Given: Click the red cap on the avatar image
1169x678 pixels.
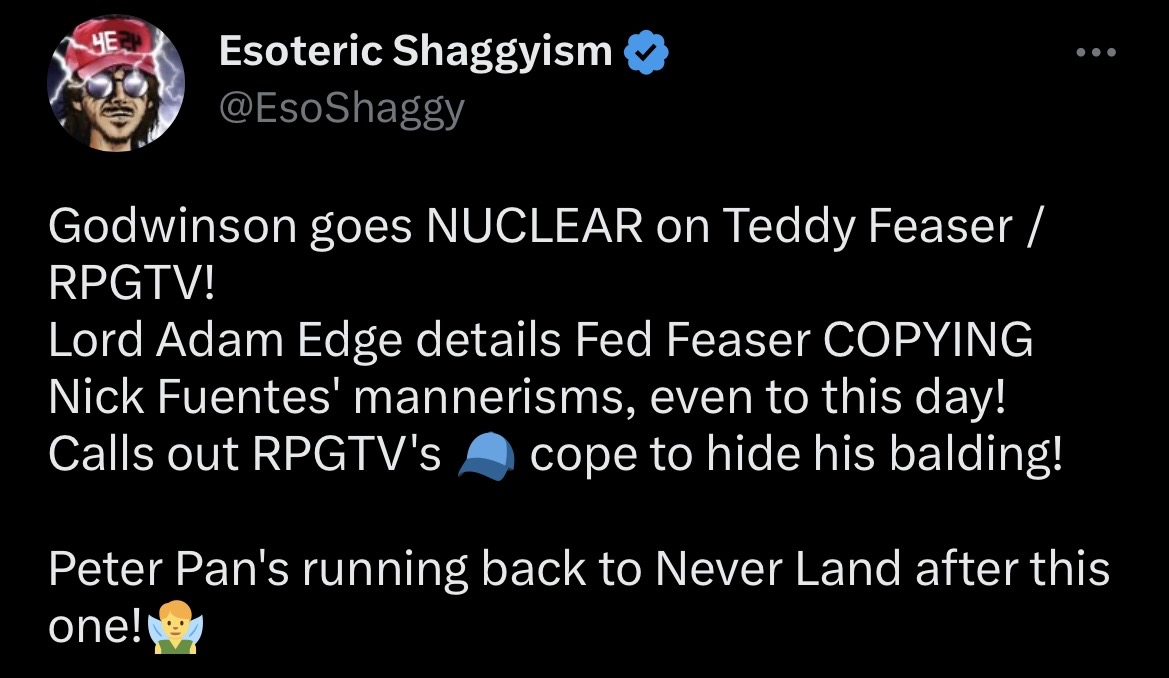Looking at the screenshot, I should point(117,46).
